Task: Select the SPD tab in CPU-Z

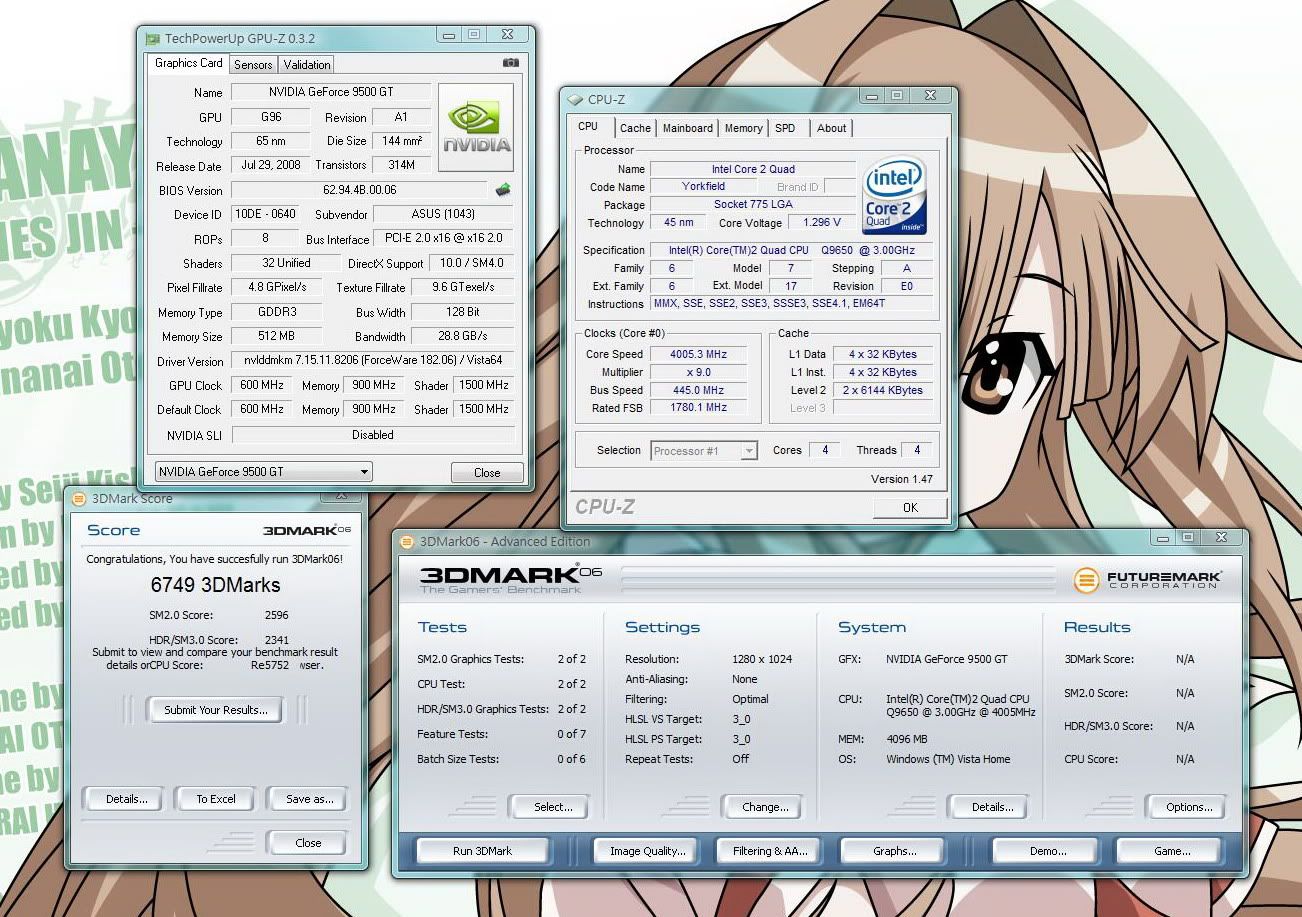Action: pyautogui.click(x=785, y=128)
